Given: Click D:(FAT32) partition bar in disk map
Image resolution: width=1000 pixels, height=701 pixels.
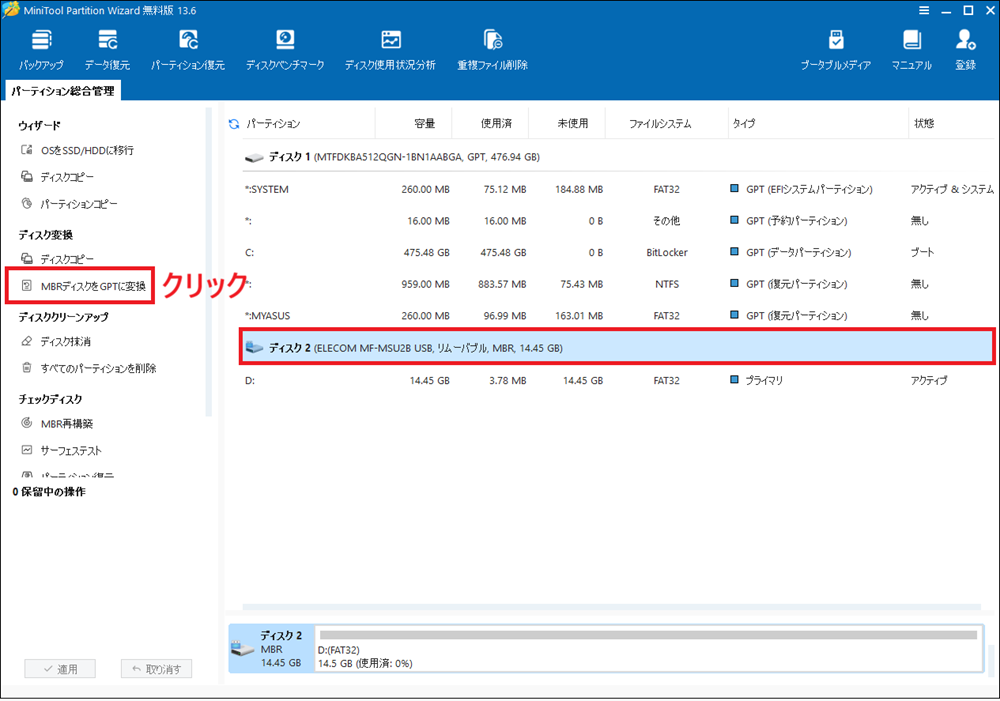Looking at the screenshot, I should (x=649, y=649).
